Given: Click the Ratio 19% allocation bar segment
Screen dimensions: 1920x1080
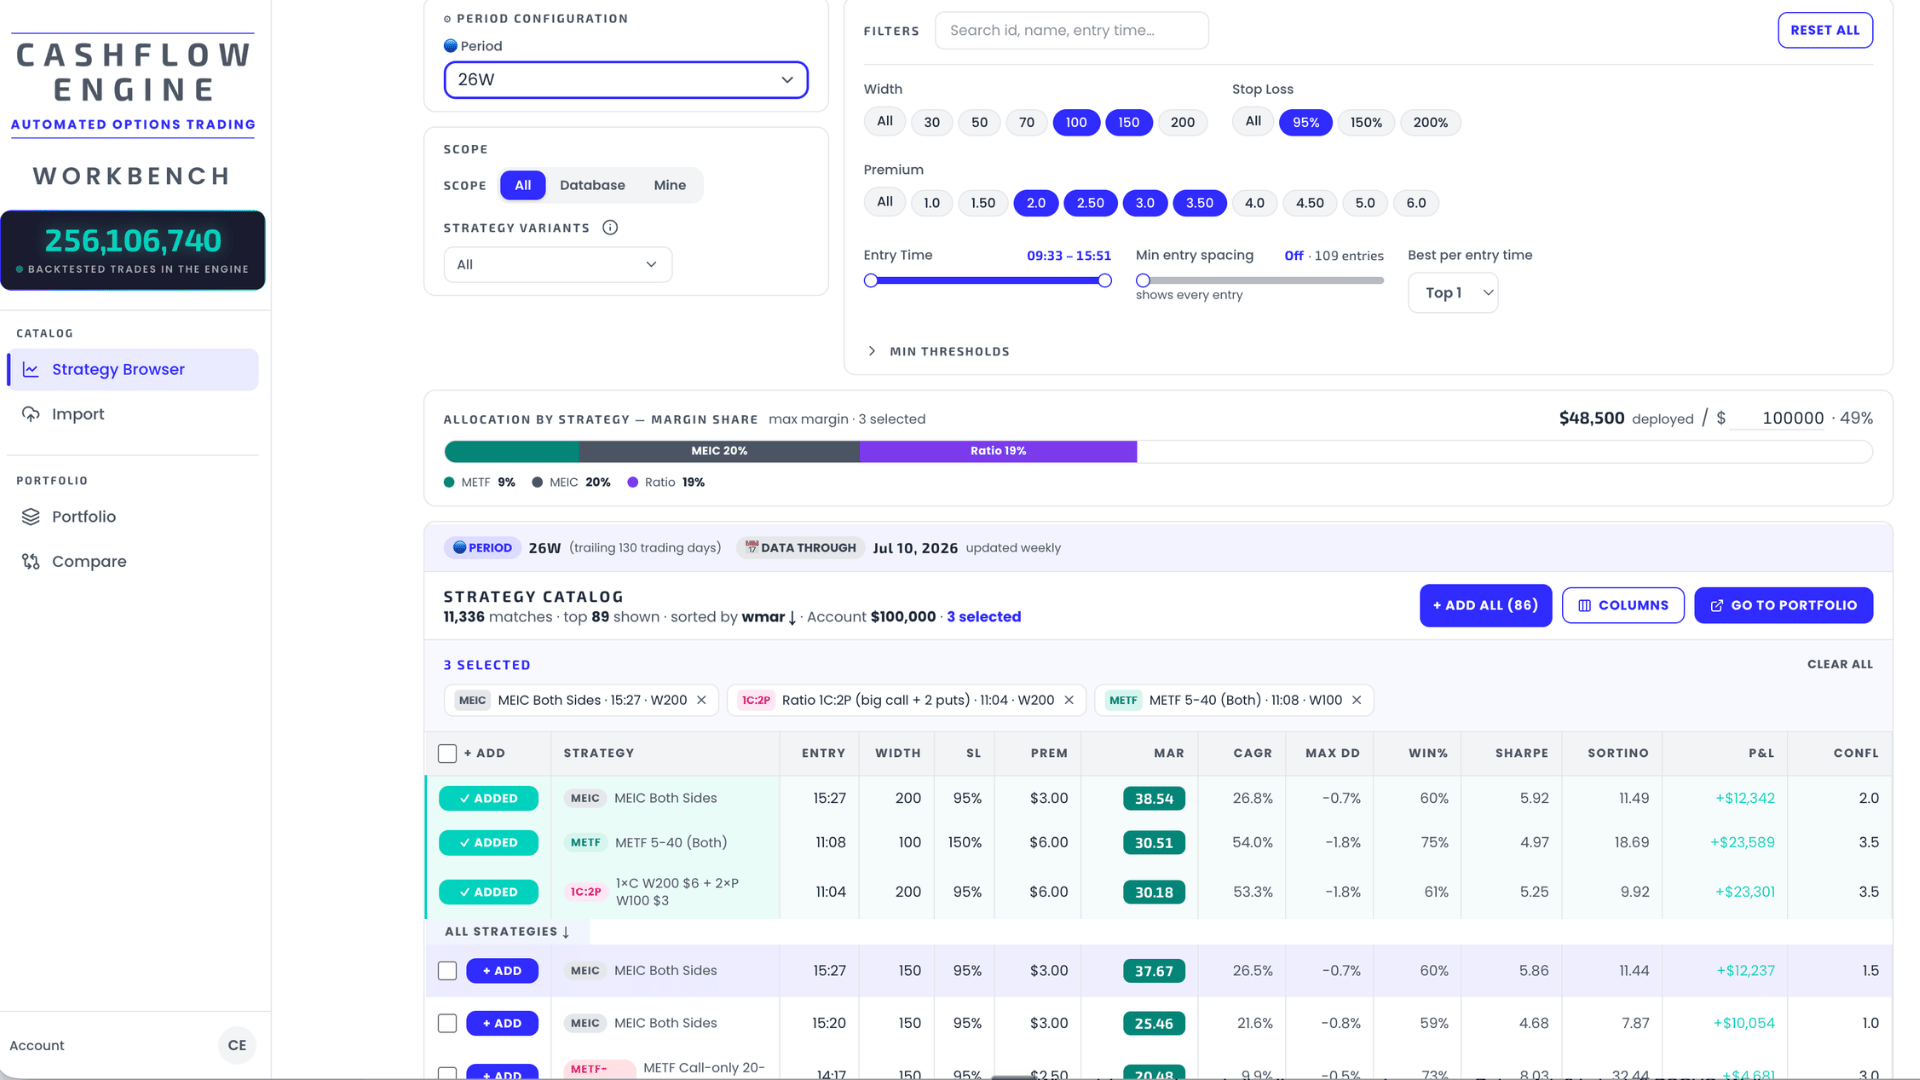Looking at the screenshot, I should pyautogui.click(x=998, y=451).
